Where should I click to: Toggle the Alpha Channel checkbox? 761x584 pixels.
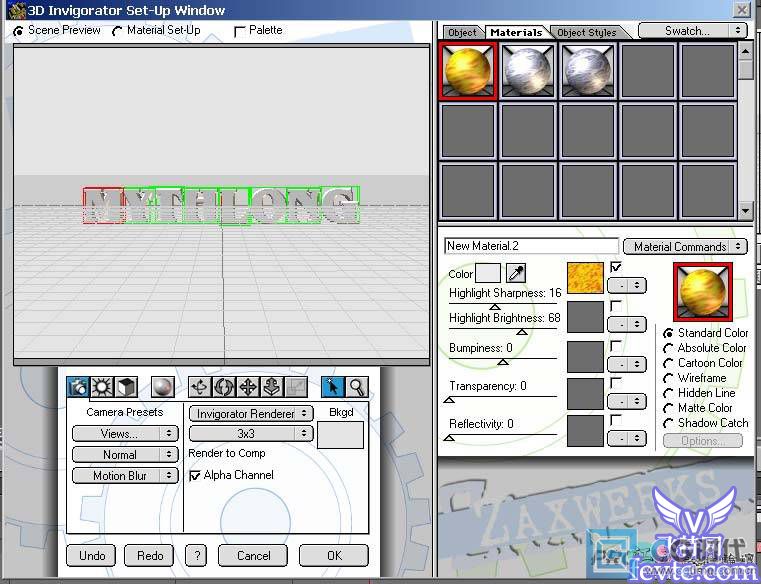(x=195, y=475)
